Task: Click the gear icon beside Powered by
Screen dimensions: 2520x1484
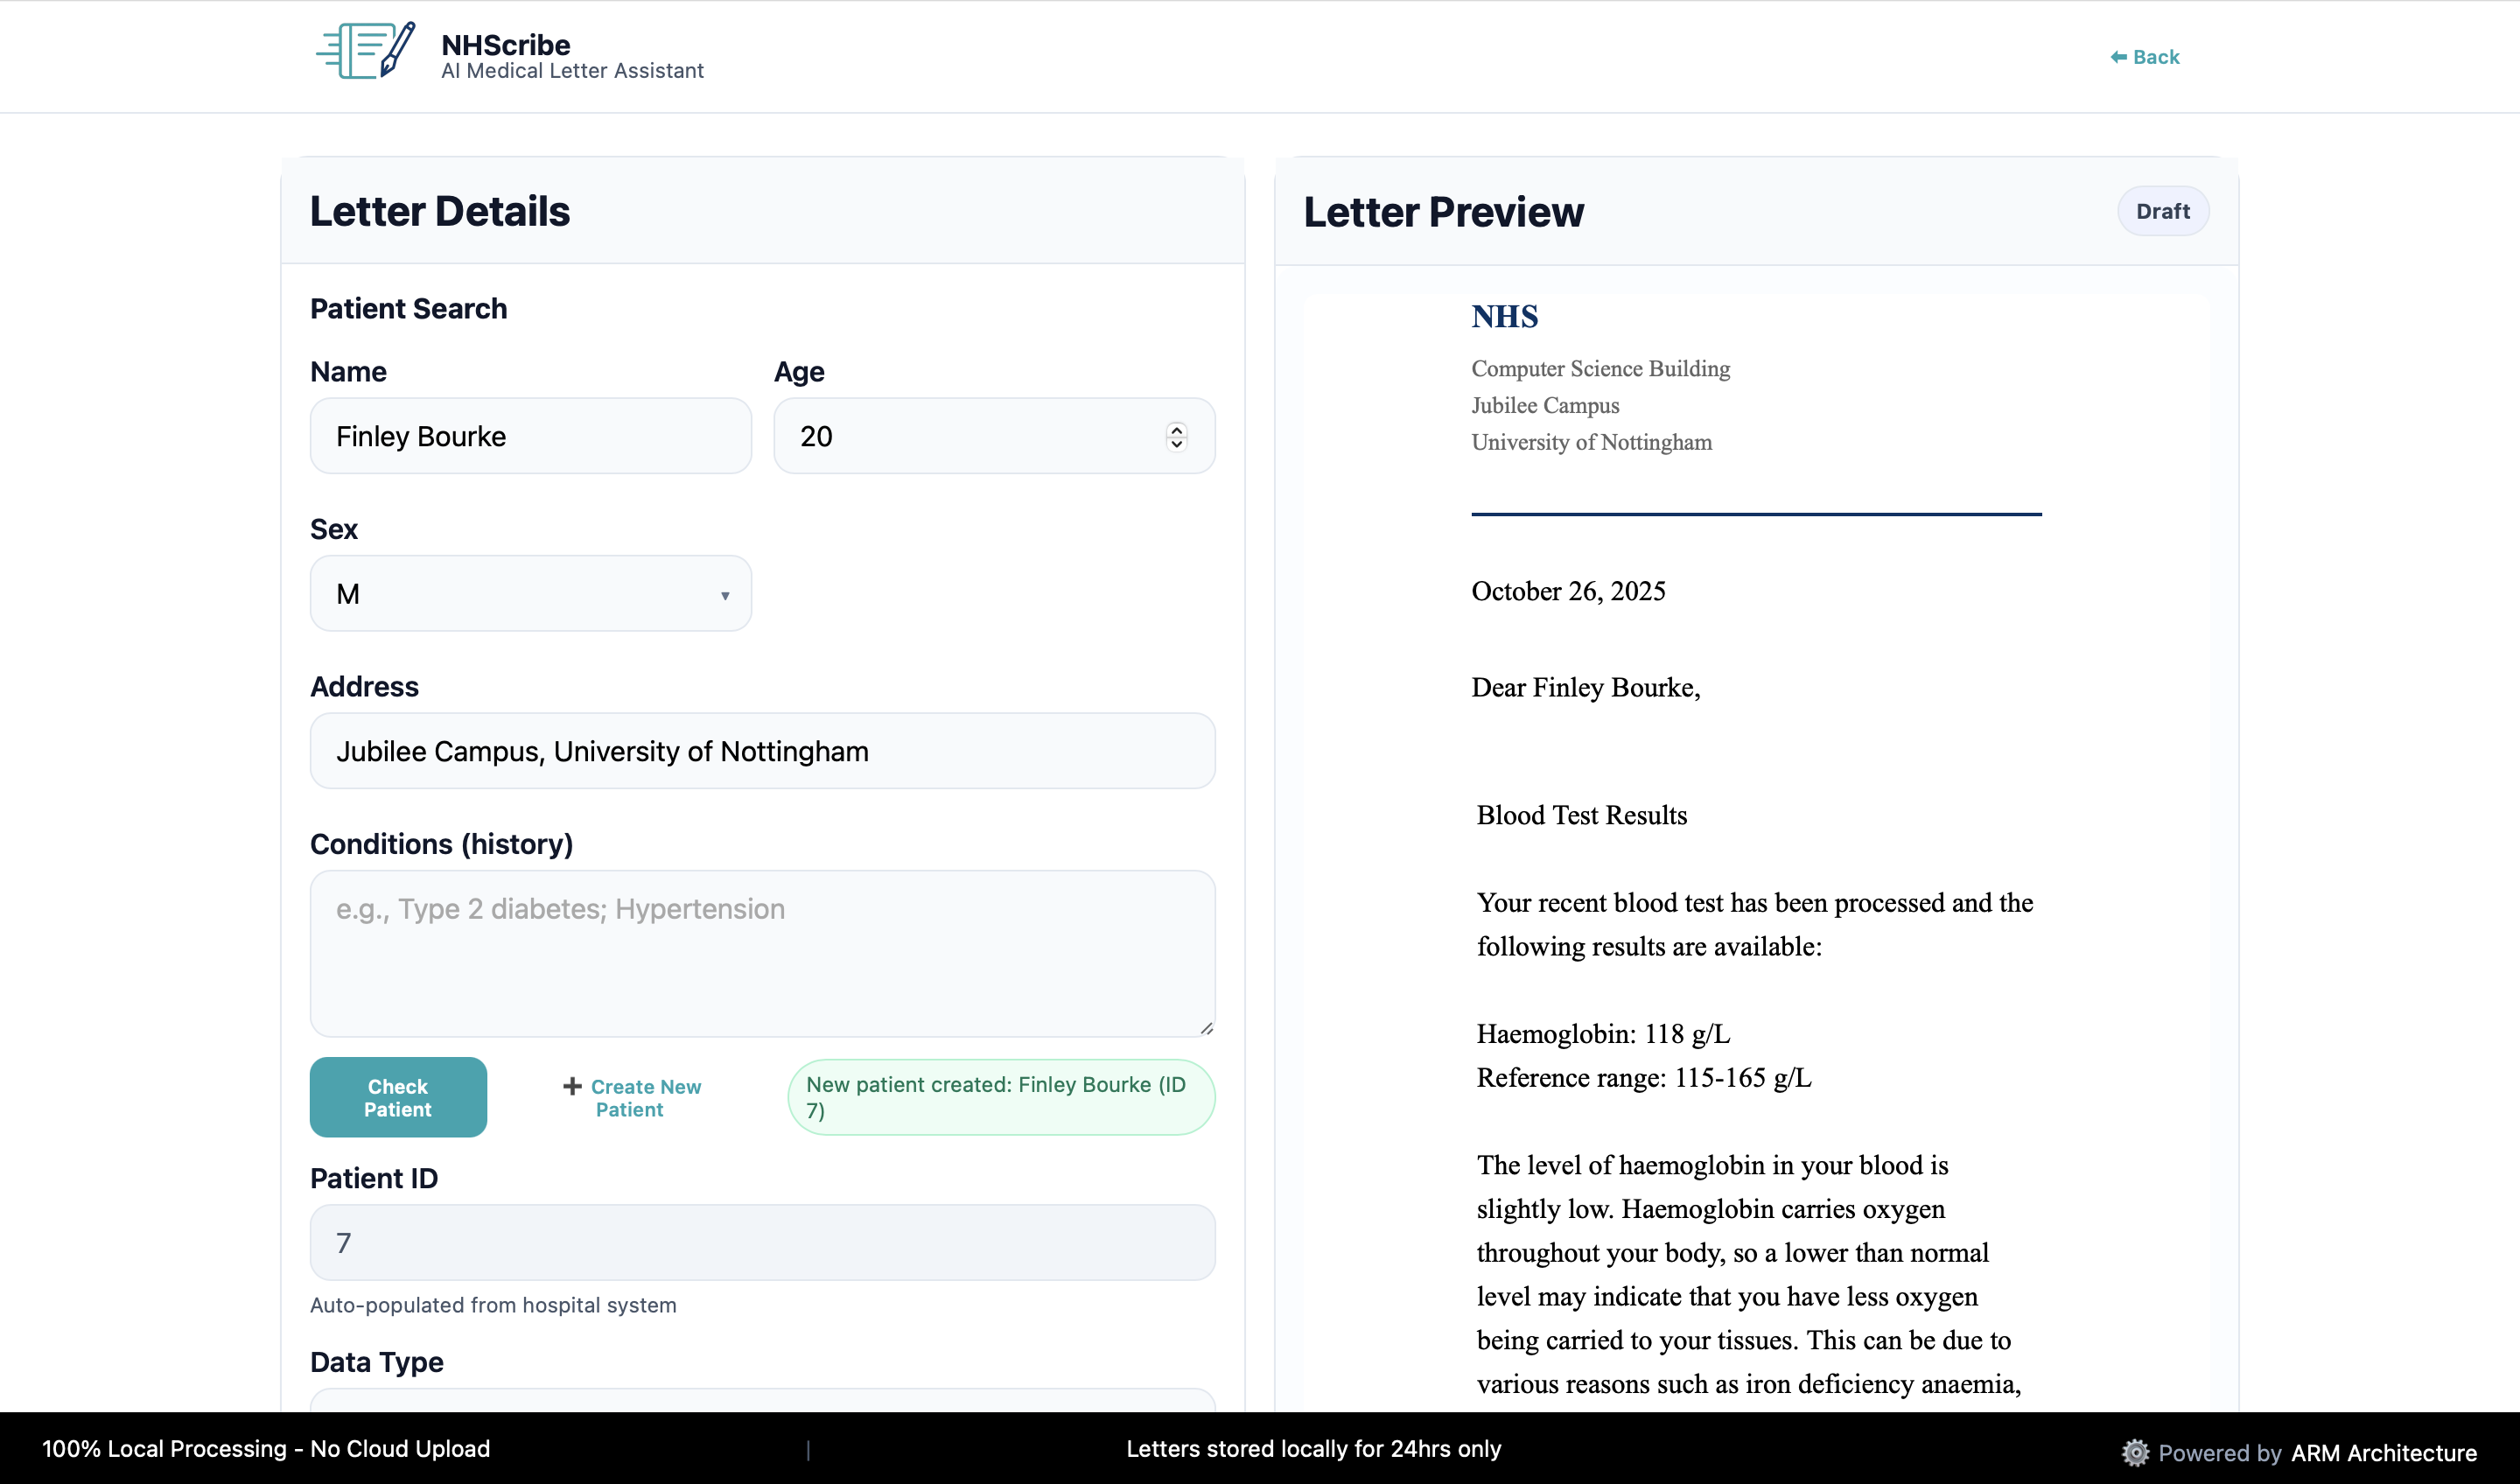Action: coord(2134,1452)
